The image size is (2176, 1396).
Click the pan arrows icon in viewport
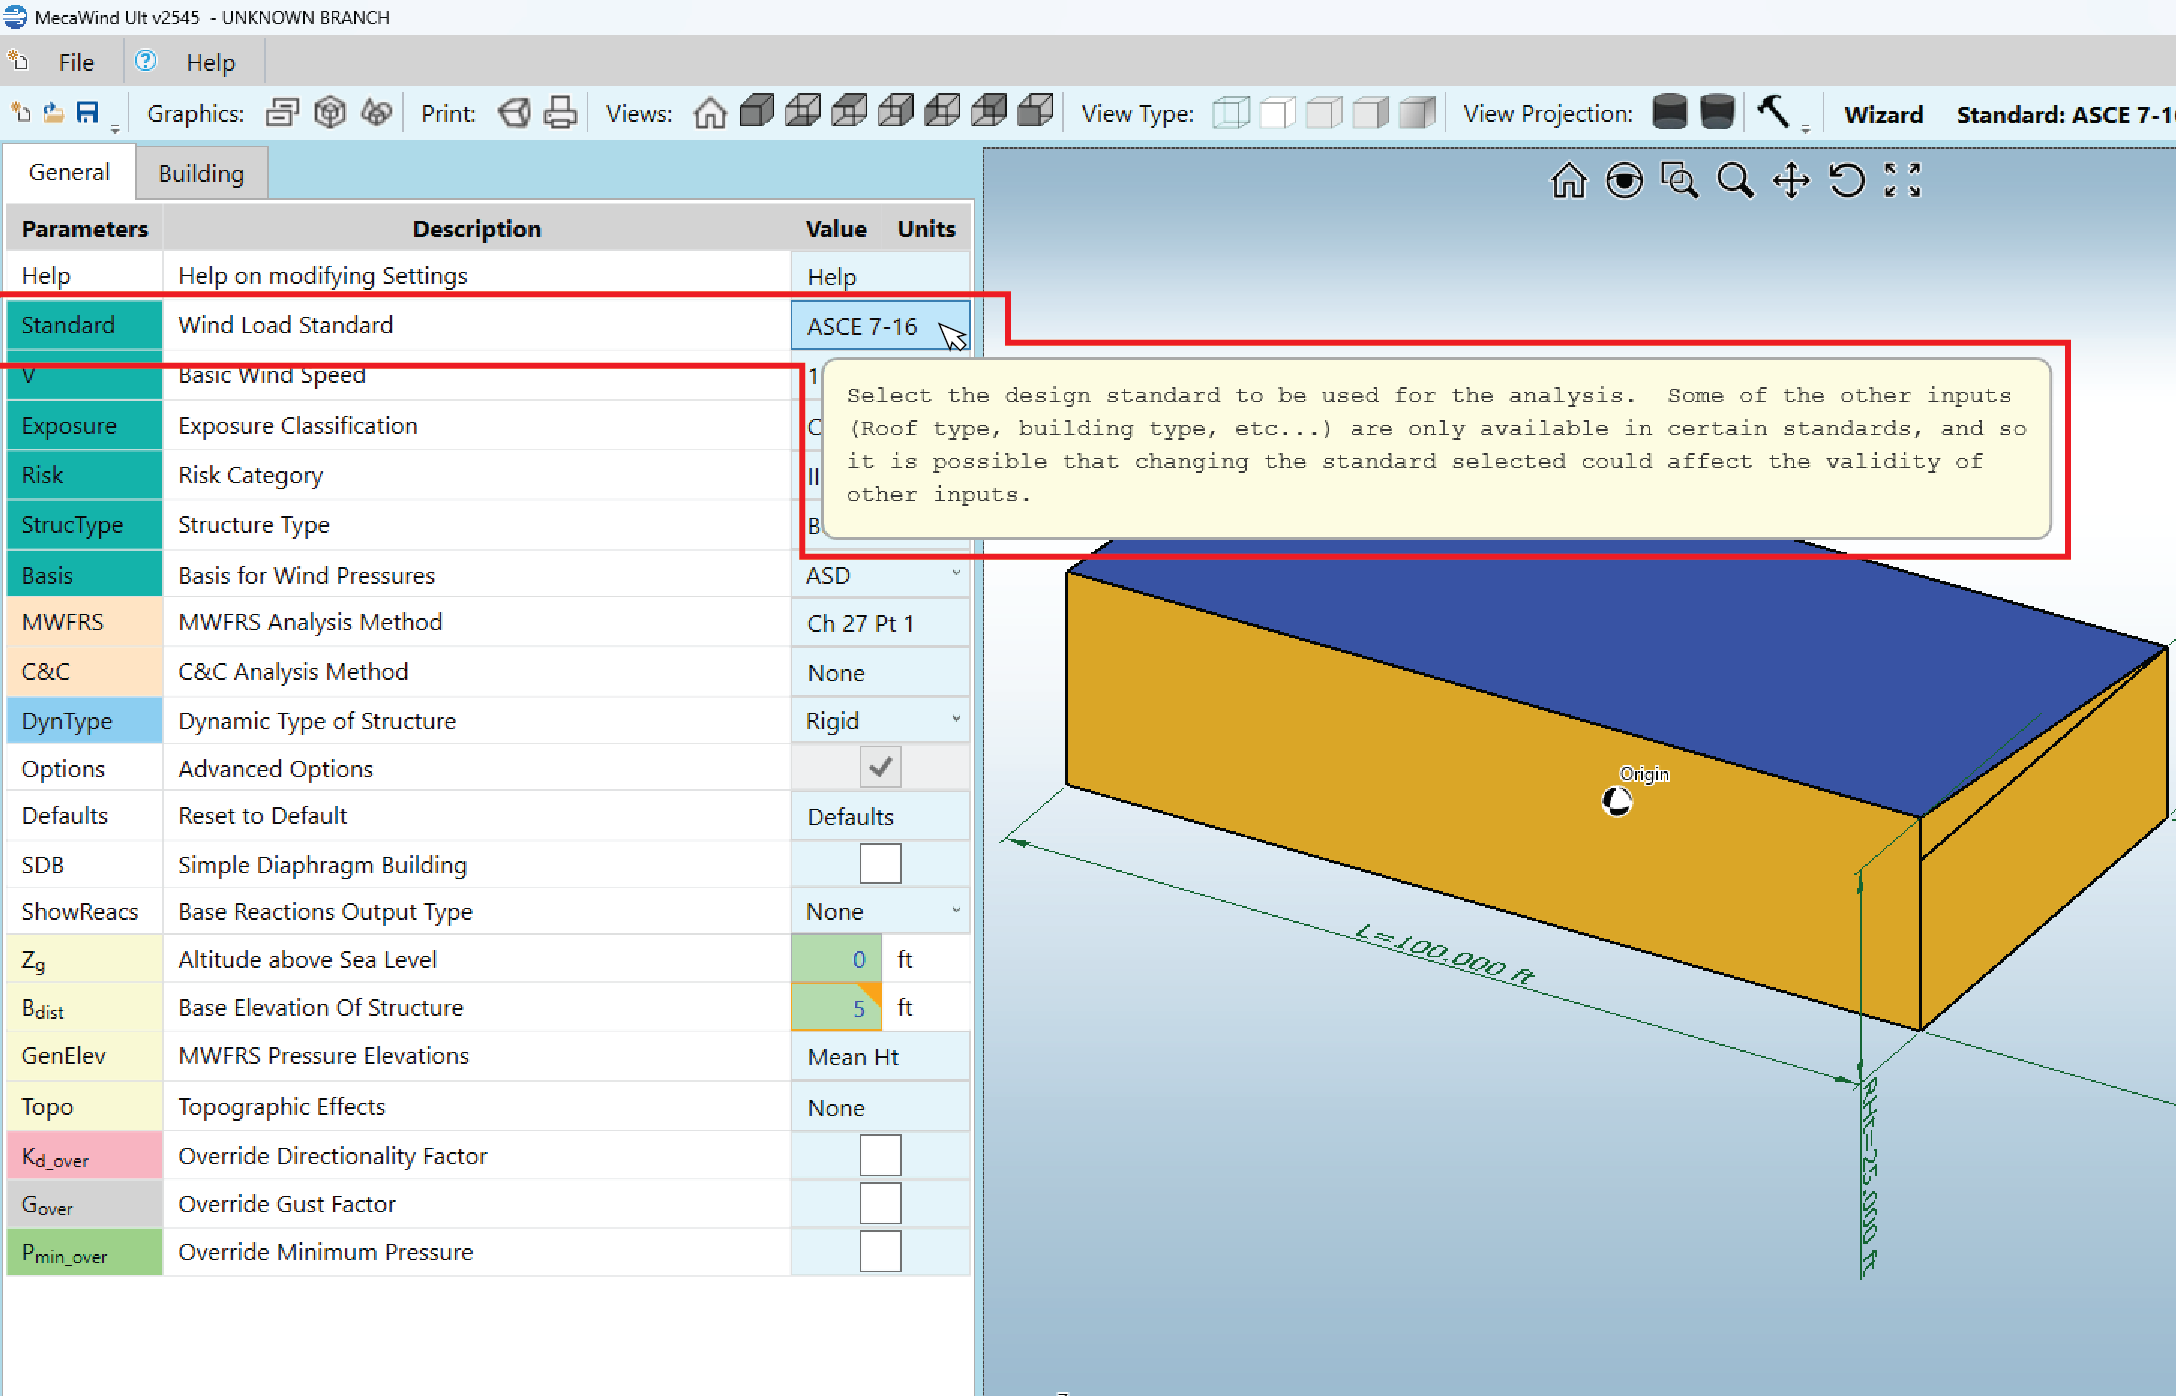[1791, 181]
